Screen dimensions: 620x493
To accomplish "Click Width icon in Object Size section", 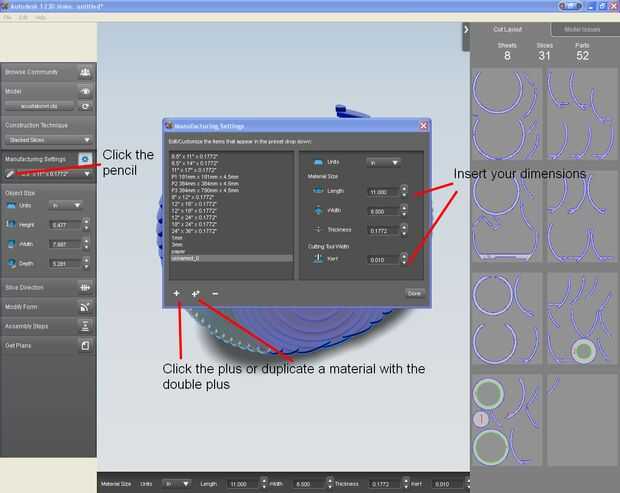I will pyautogui.click(x=11, y=244).
